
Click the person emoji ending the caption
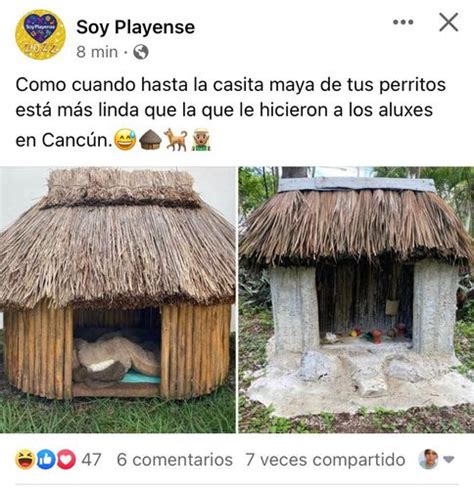(x=201, y=140)
